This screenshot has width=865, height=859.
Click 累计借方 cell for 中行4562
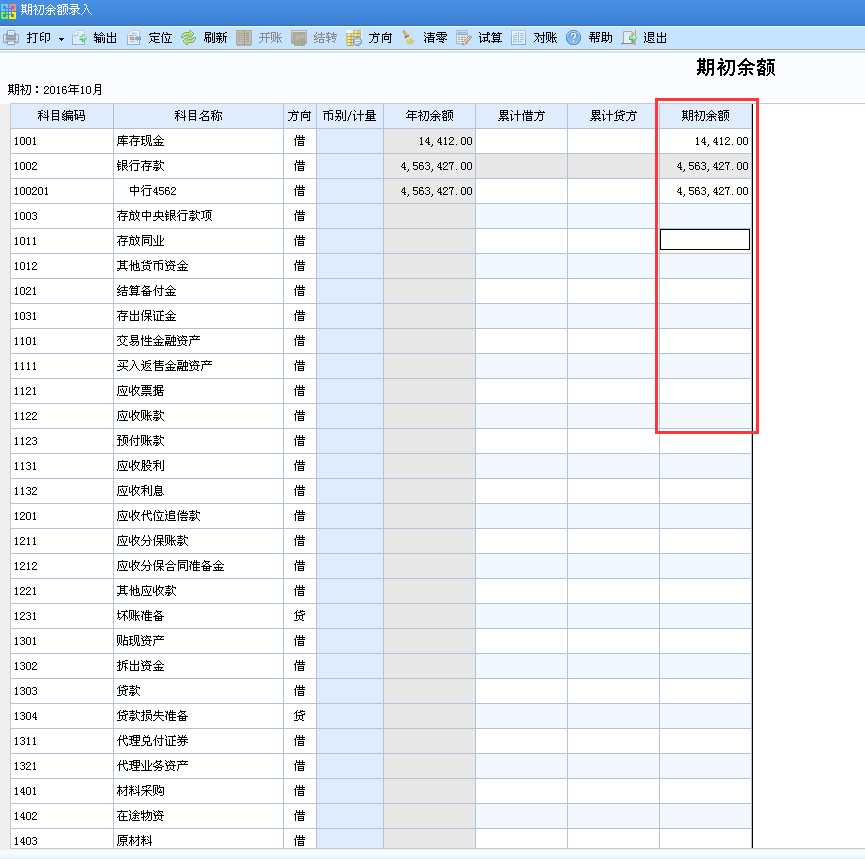(x=521, y=191)
